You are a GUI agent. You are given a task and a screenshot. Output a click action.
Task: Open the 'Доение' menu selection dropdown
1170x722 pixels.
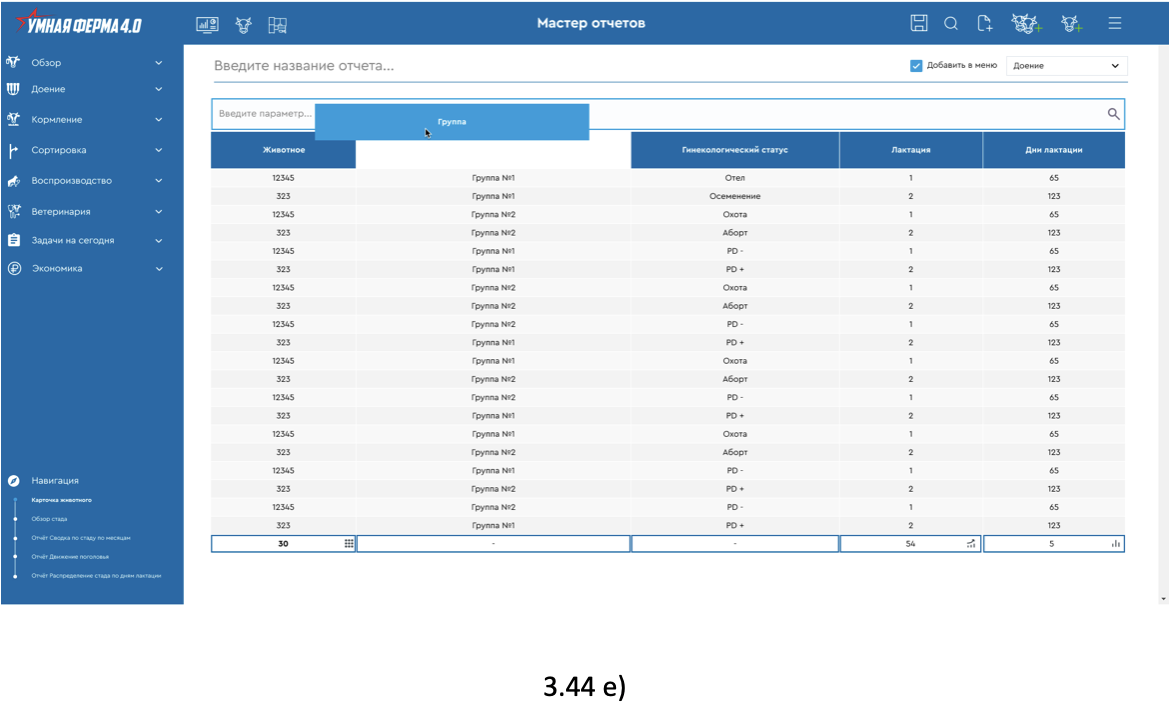1066,66
